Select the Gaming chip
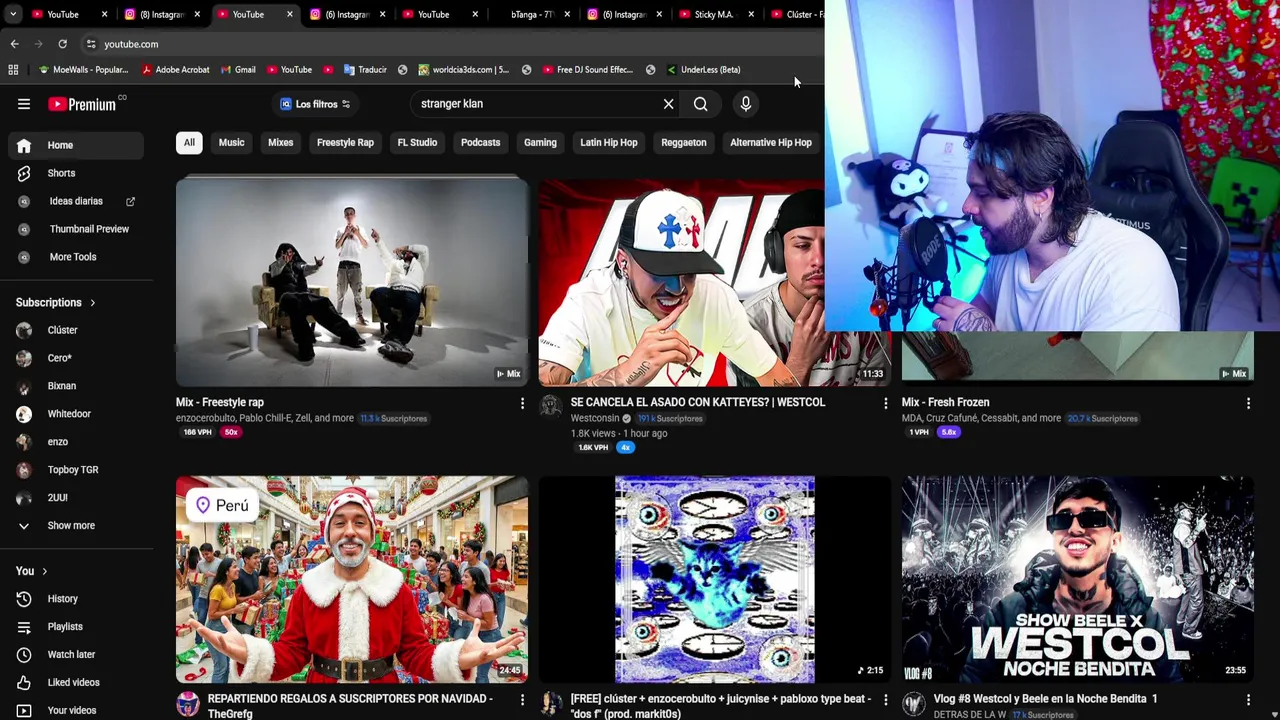1280x720 pixels. (x=540, y=142)
